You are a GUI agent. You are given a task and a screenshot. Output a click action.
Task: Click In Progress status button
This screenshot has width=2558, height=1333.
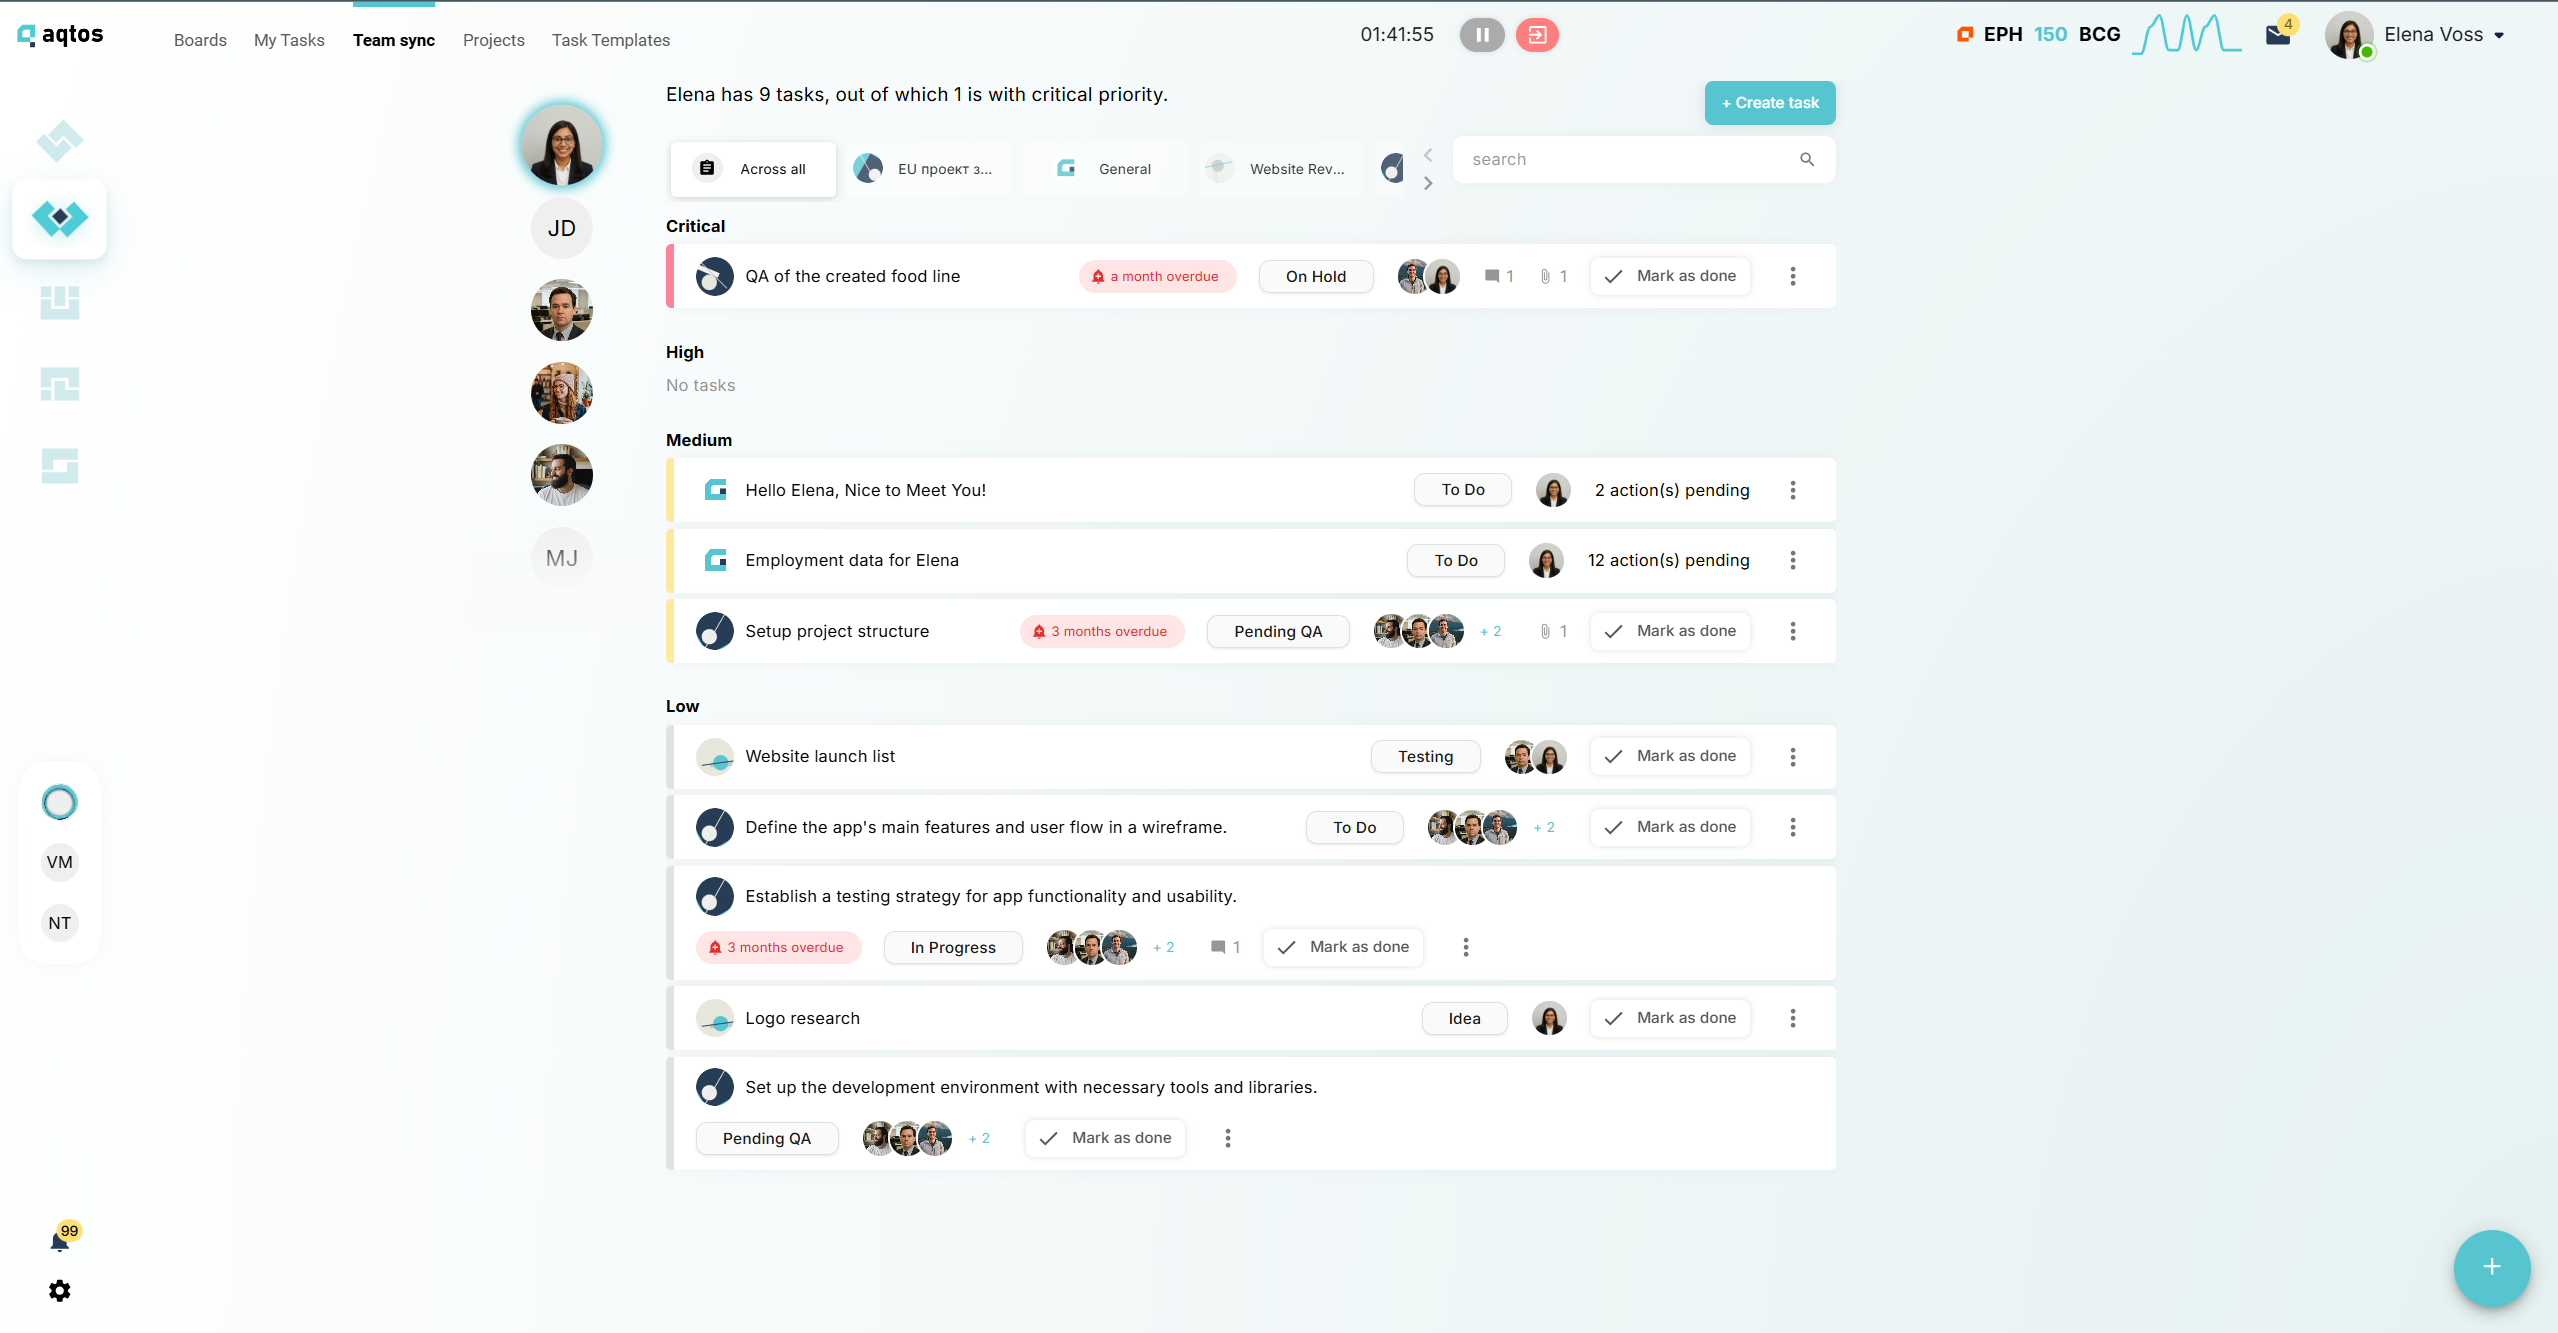(x=953, y=948)
